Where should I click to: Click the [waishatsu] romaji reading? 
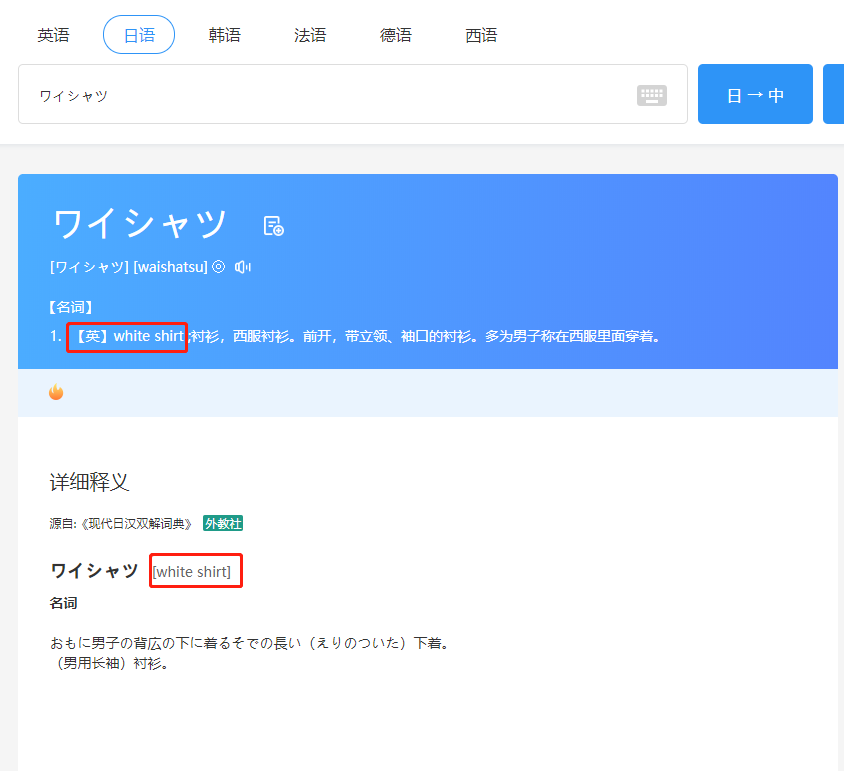coord(171,267)
